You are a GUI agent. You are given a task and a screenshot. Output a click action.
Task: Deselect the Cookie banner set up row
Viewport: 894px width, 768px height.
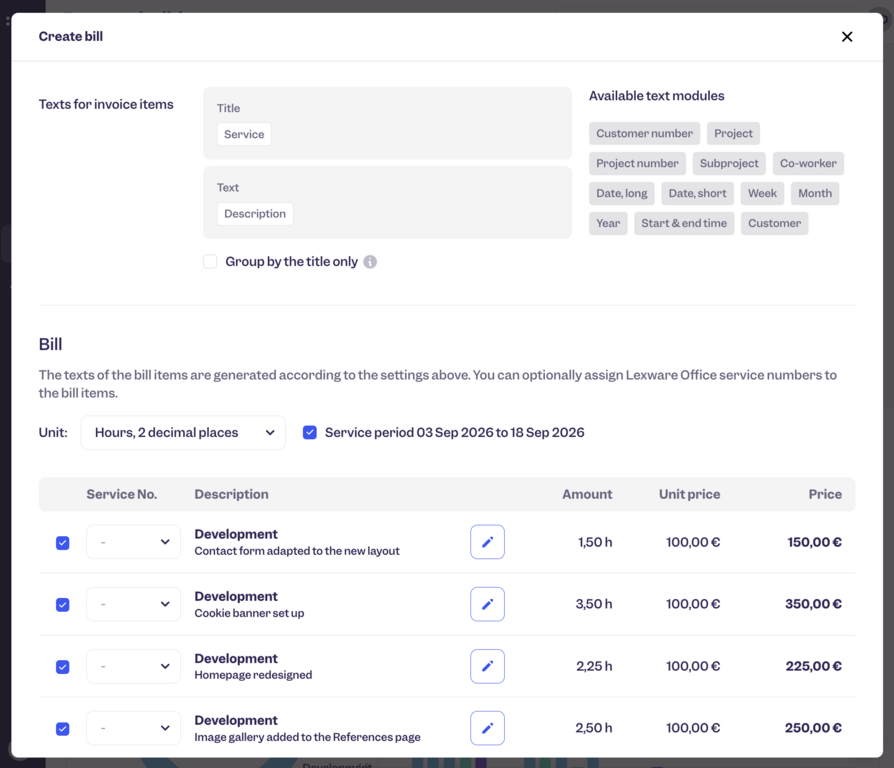[63, 604]
